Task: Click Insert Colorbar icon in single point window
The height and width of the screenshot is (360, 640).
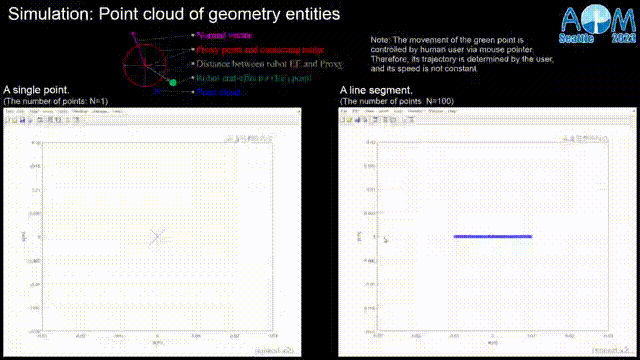Action: pyautogui.click(x=51, y=120)
